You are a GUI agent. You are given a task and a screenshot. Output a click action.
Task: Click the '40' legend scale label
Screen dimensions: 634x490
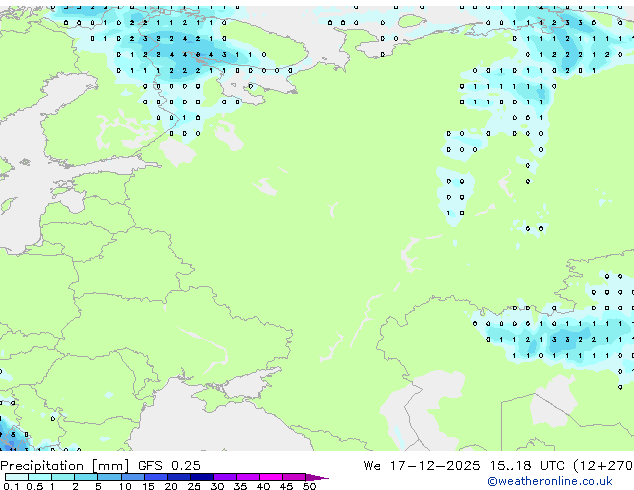[263, 486]
